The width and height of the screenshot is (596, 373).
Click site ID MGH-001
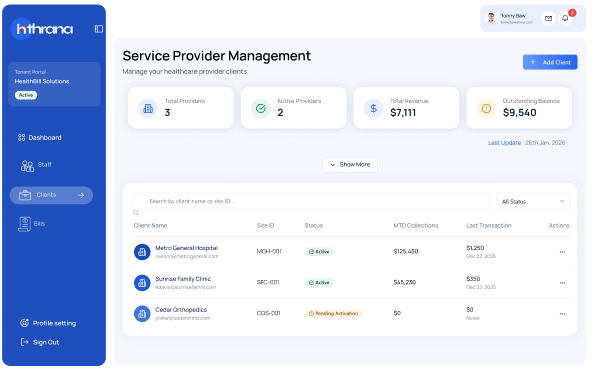269,251
